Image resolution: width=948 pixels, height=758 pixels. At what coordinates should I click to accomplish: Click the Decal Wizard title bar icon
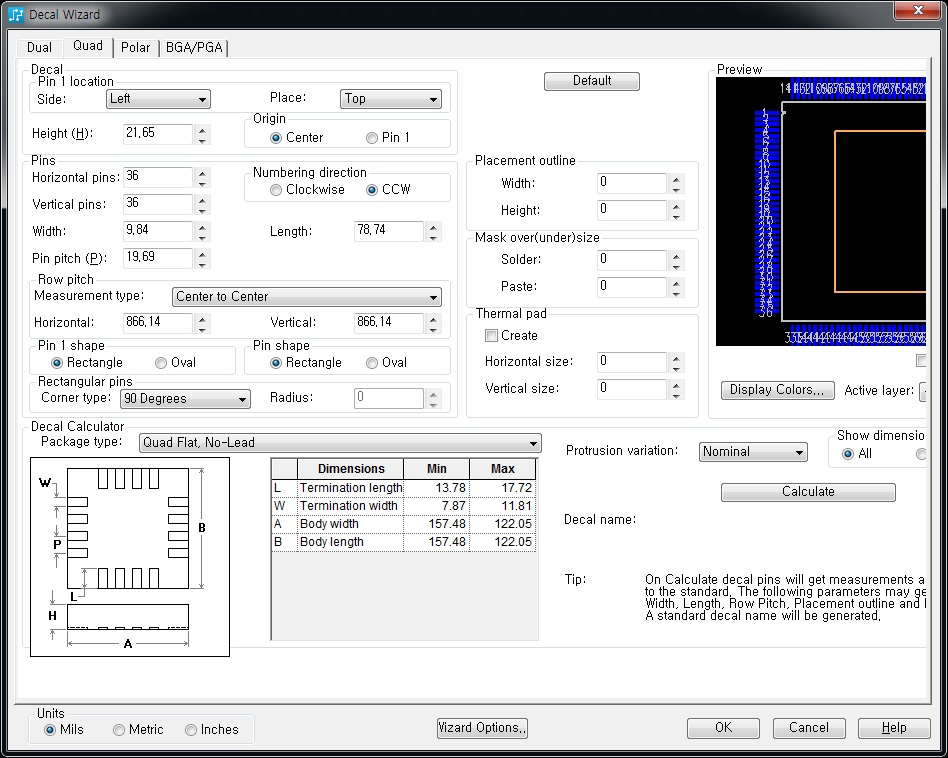[x=15, y=14]
